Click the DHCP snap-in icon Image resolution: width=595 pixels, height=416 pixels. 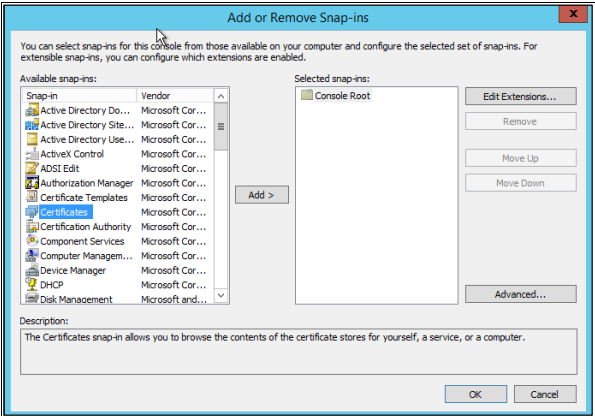(x=32, y=285)
